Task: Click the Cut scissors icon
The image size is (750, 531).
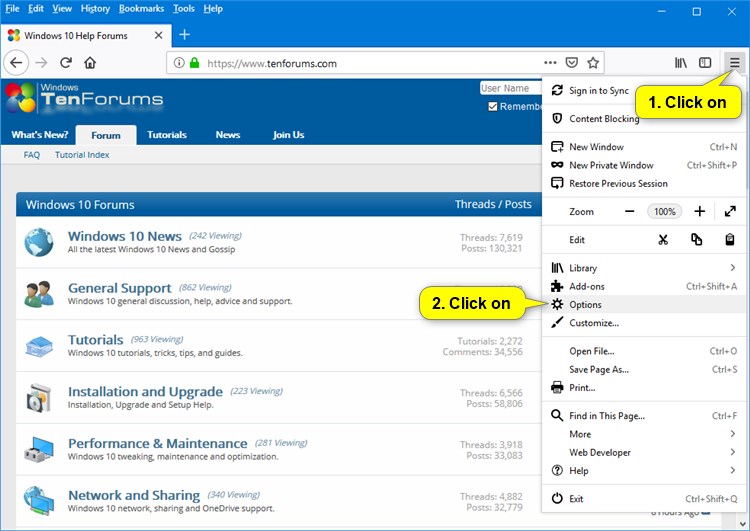Action: point(662,240)
